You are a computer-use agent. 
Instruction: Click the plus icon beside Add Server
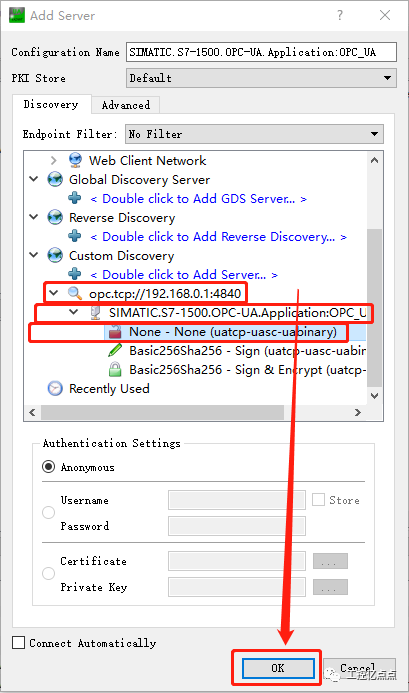coord(75,274)
